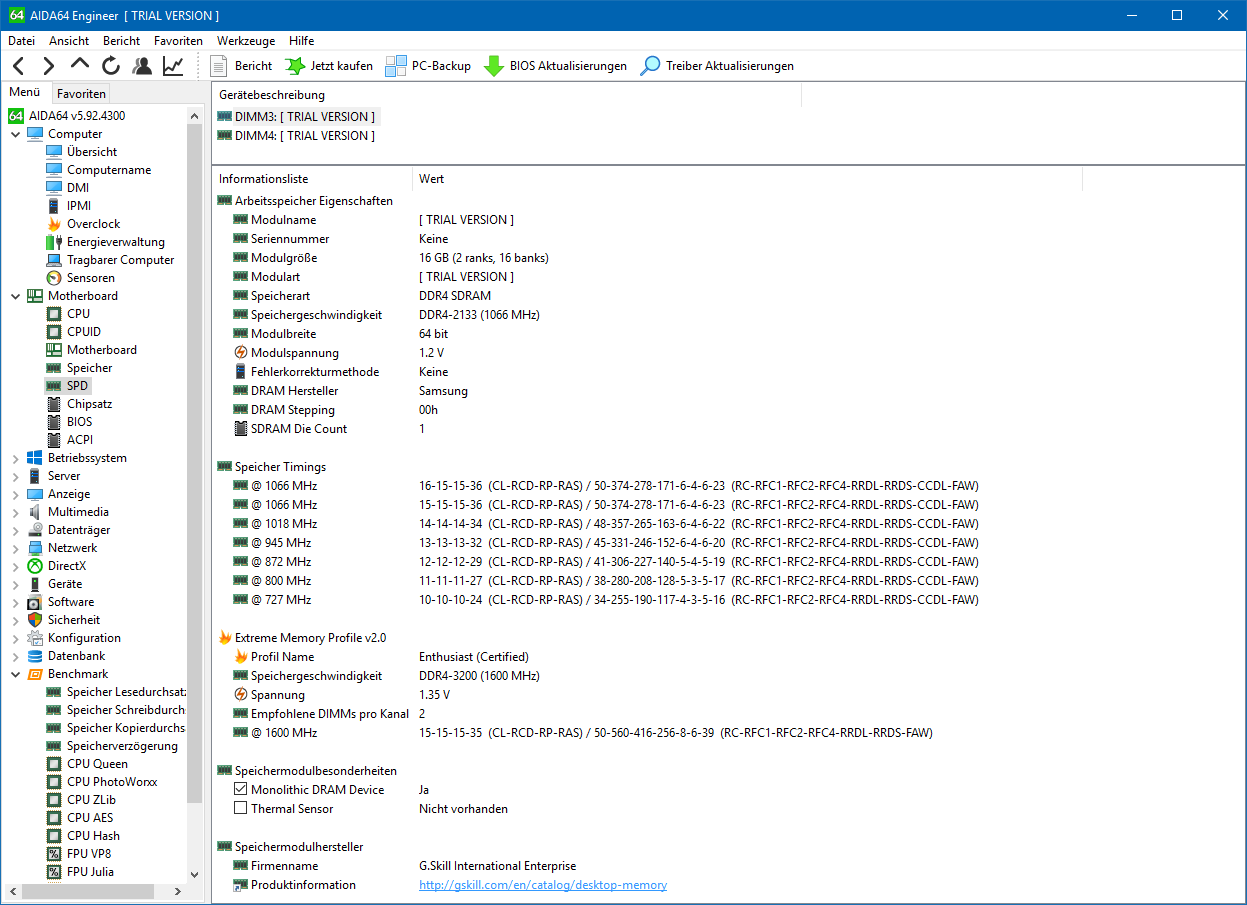Image resolution: width=1247 pixels, height=905 pixels.
Task: Toggle Monolithic DRAM Device checkbox
Action: pyautogui.click(x=240, y=790)
